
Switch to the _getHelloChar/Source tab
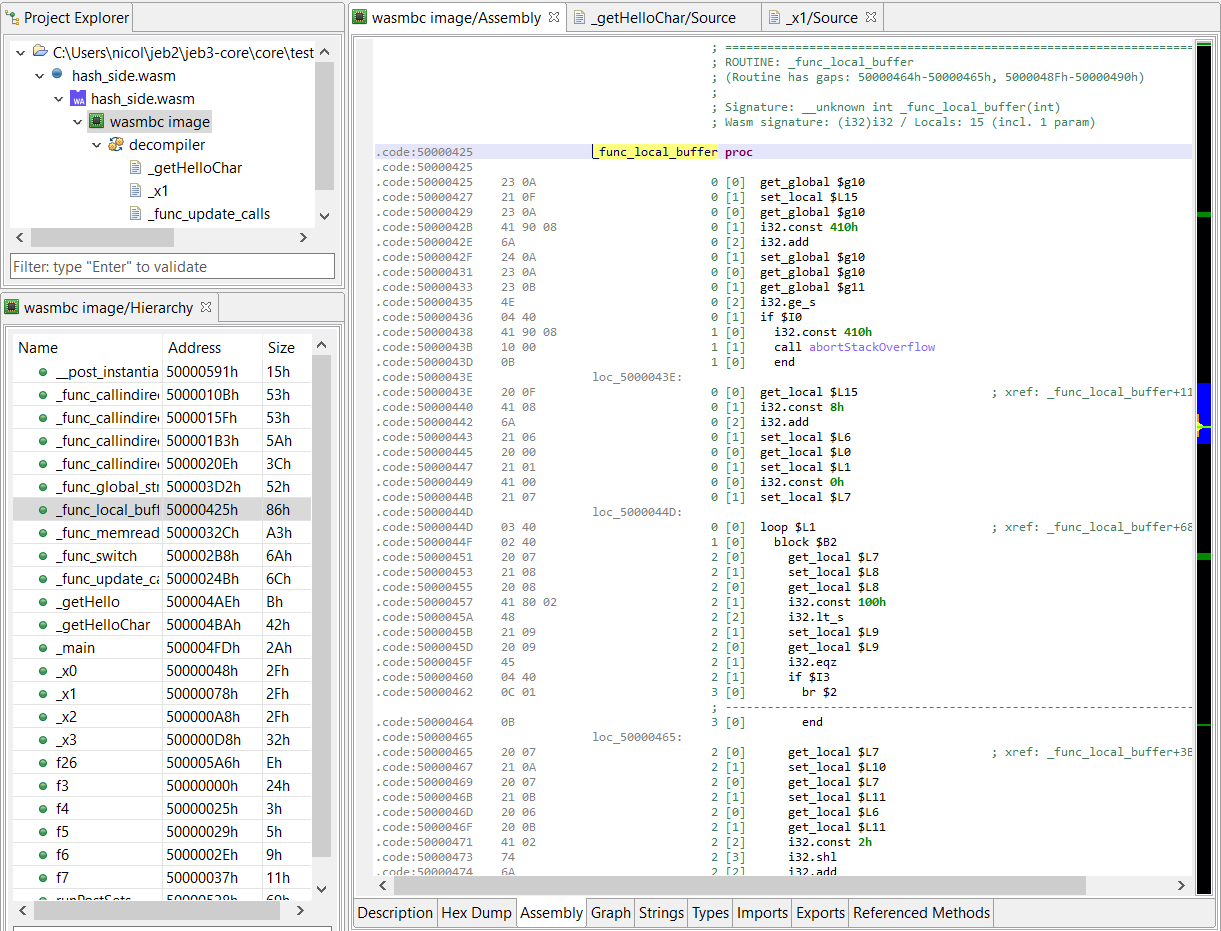[663, 17]
